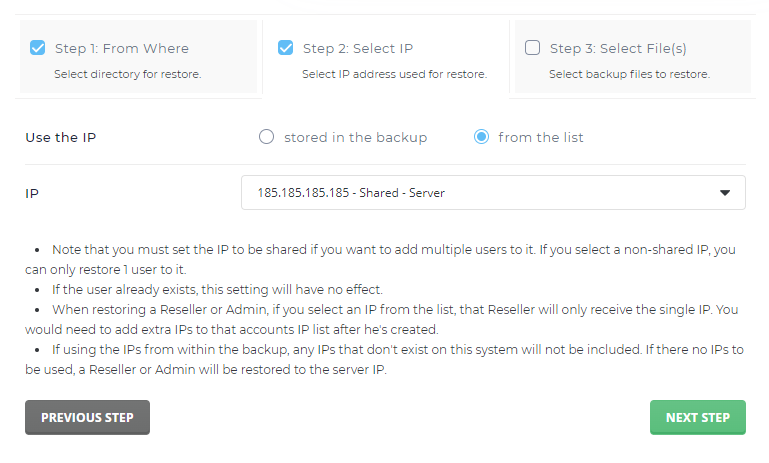Select the "stored in the backup" radio button
This screenshot has width=769, height=463.
[x=266, y=137]
